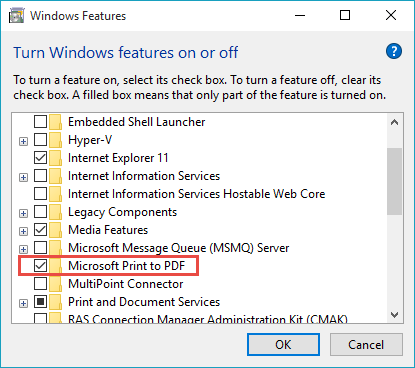This screenshot has height=368, width=415.
Task: Select the RAS Connection Manager Administration Kit item
Action: (208, 319)
